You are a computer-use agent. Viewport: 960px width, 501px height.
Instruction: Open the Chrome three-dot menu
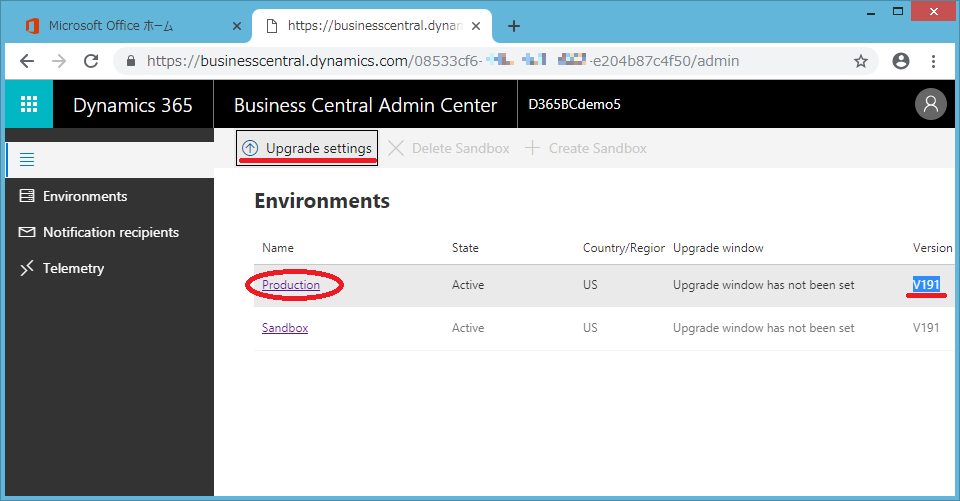[x=933, y=61]
